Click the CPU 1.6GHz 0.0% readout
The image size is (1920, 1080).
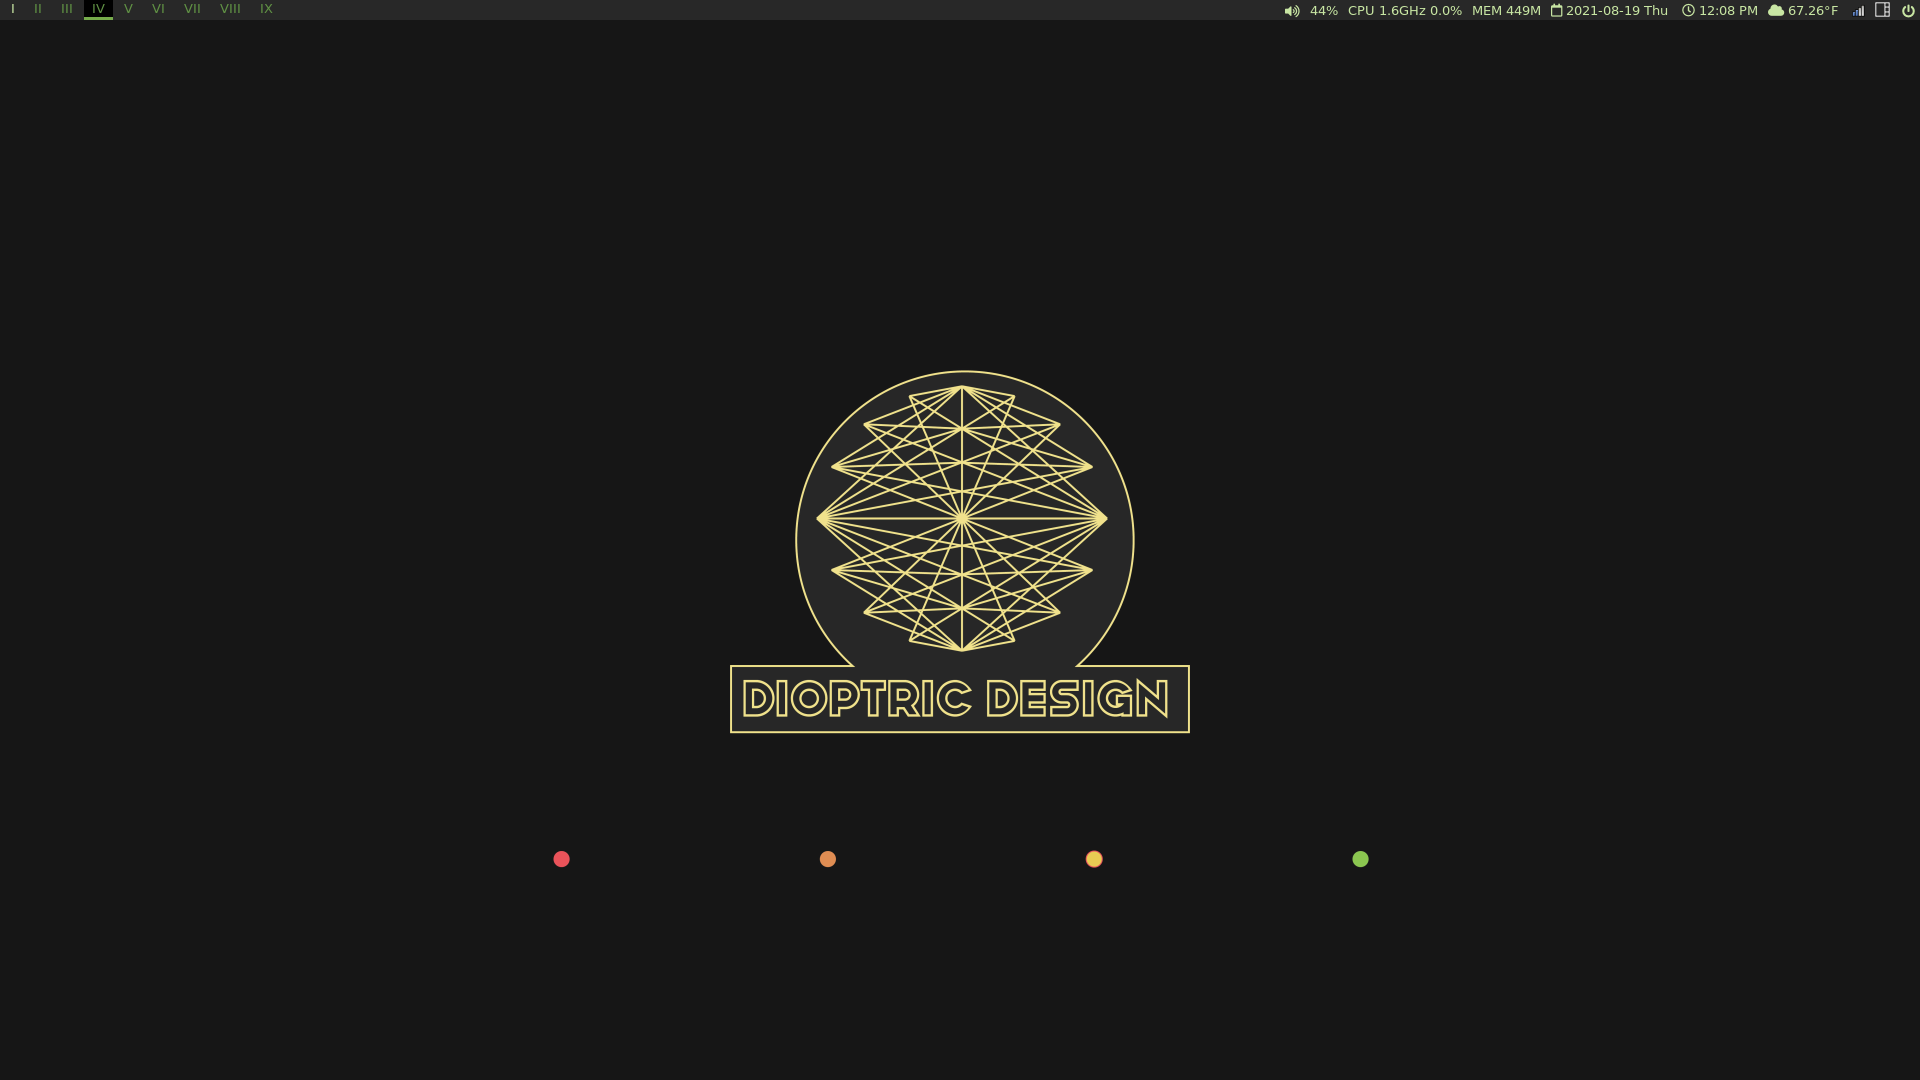tap(1405, 11)
